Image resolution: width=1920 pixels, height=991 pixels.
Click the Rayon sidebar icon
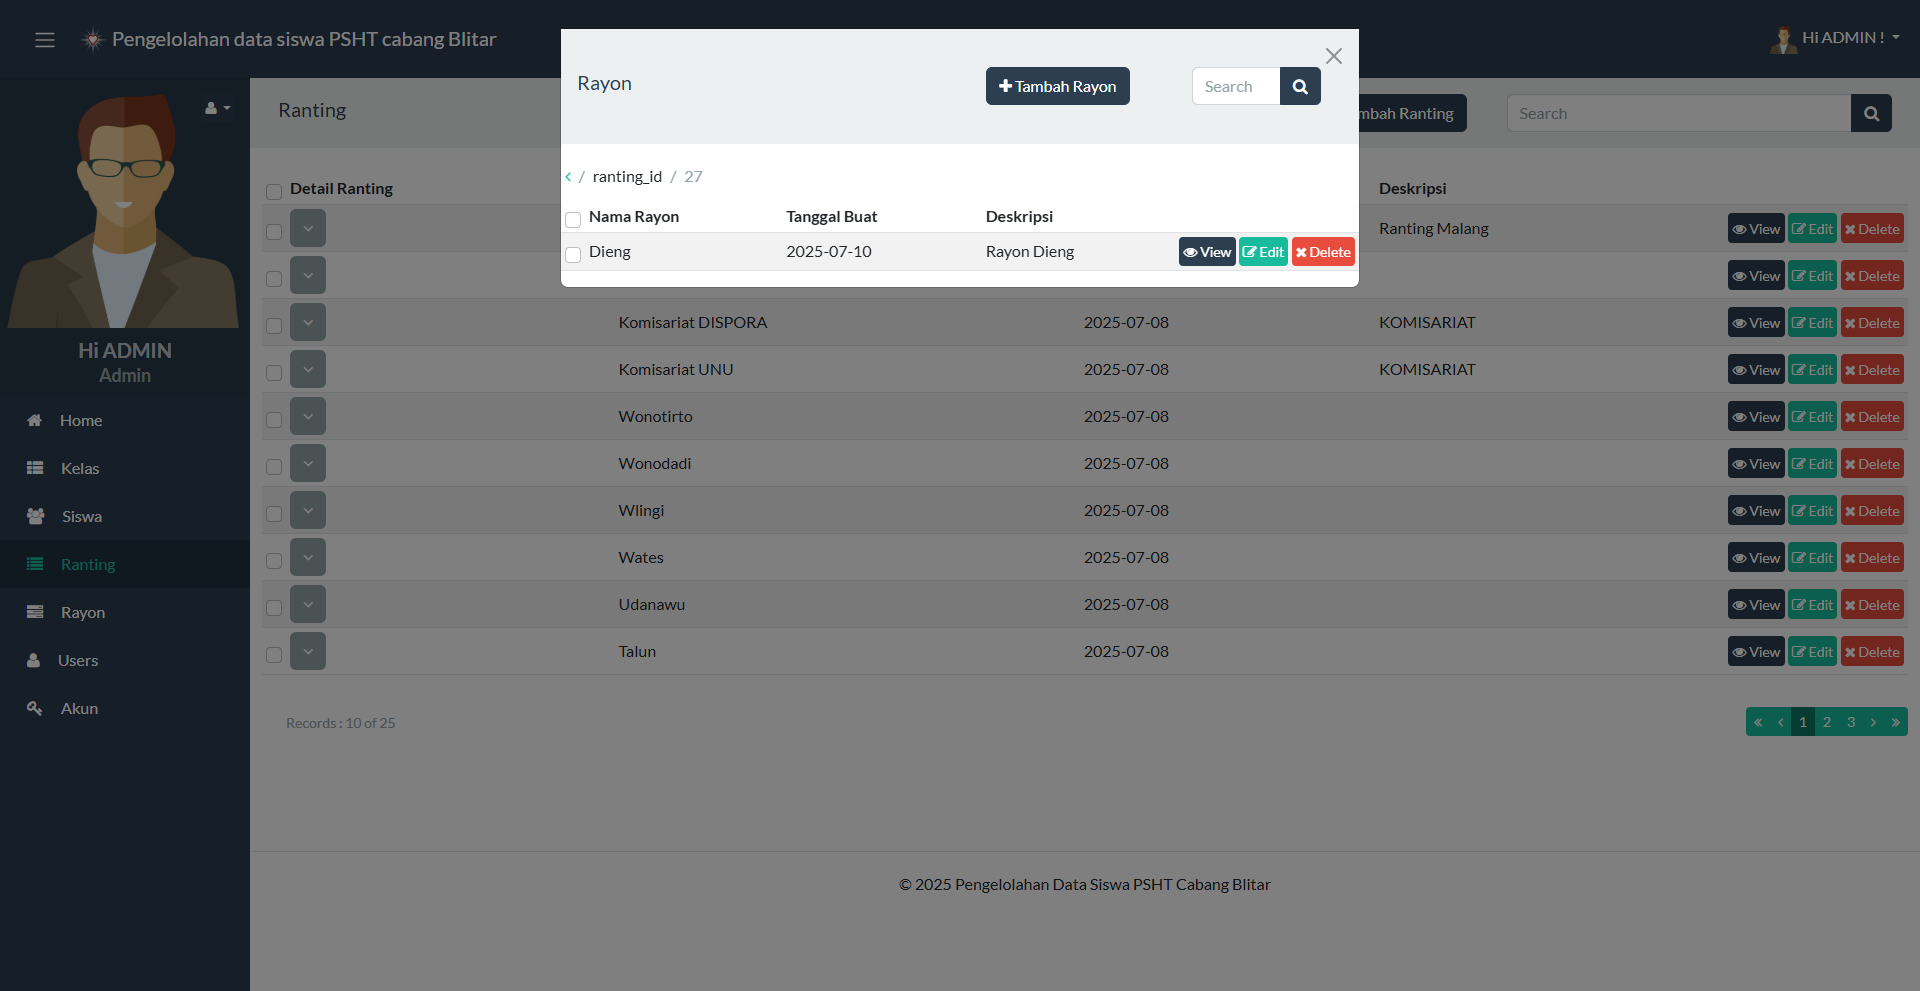coord(35,613)
